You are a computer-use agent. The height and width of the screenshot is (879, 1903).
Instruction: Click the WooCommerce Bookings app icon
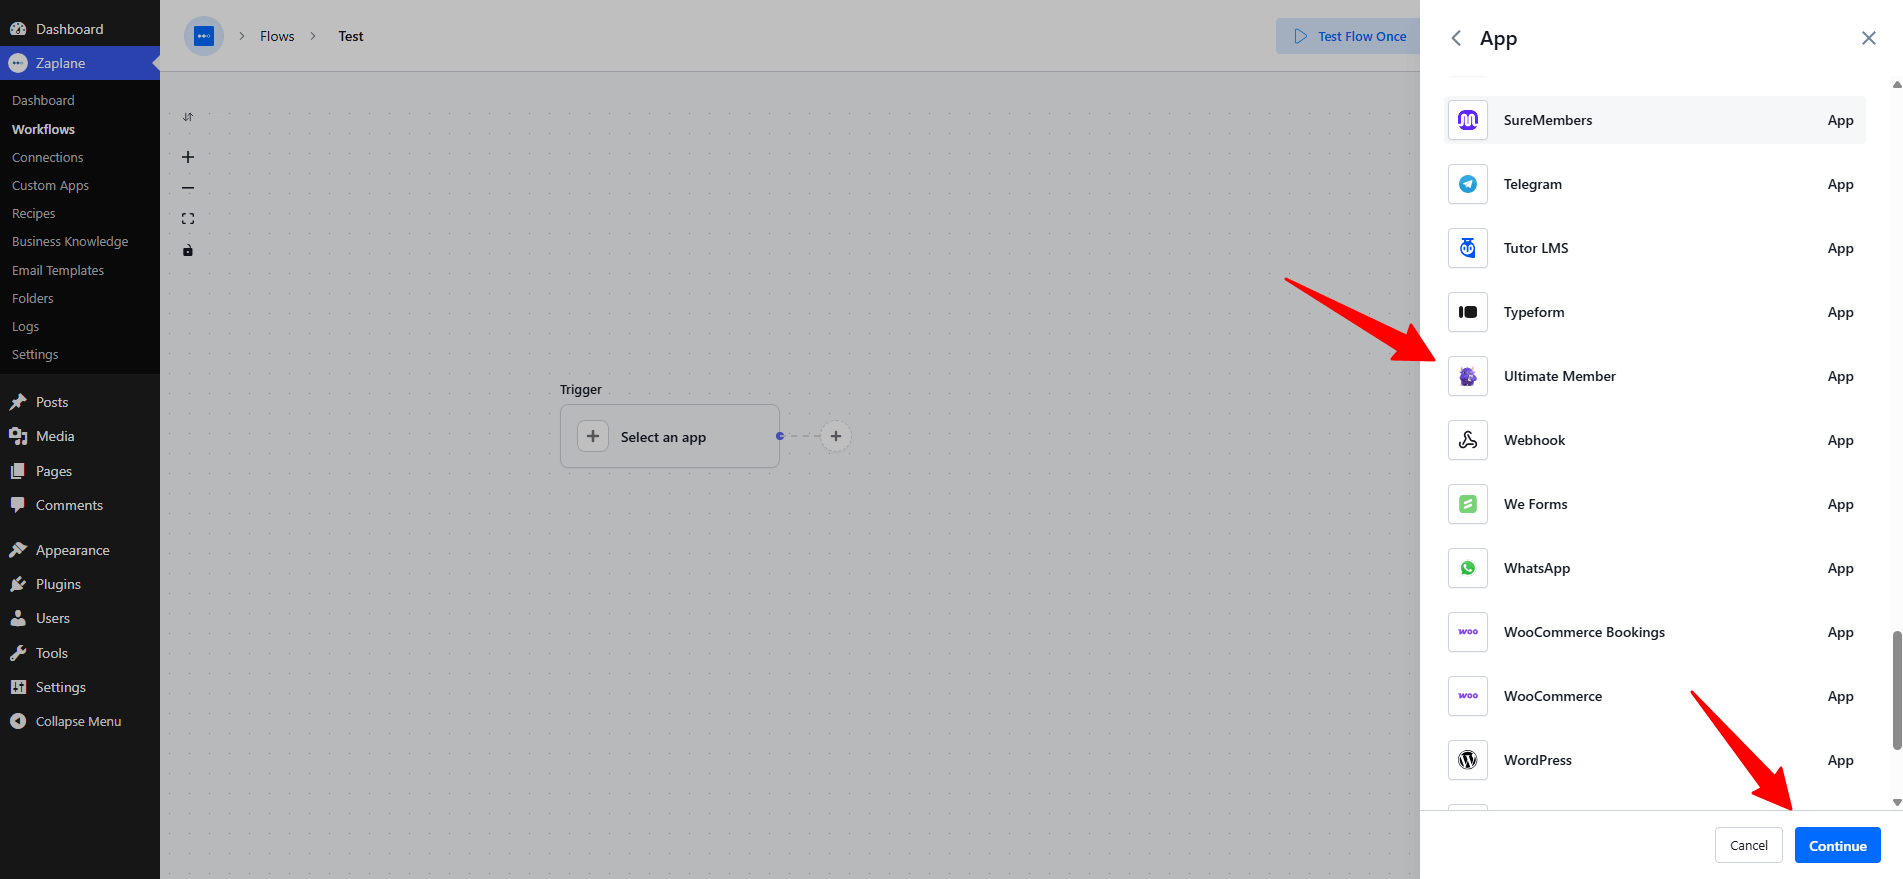pyautogui.click(x=1468, y=632)
